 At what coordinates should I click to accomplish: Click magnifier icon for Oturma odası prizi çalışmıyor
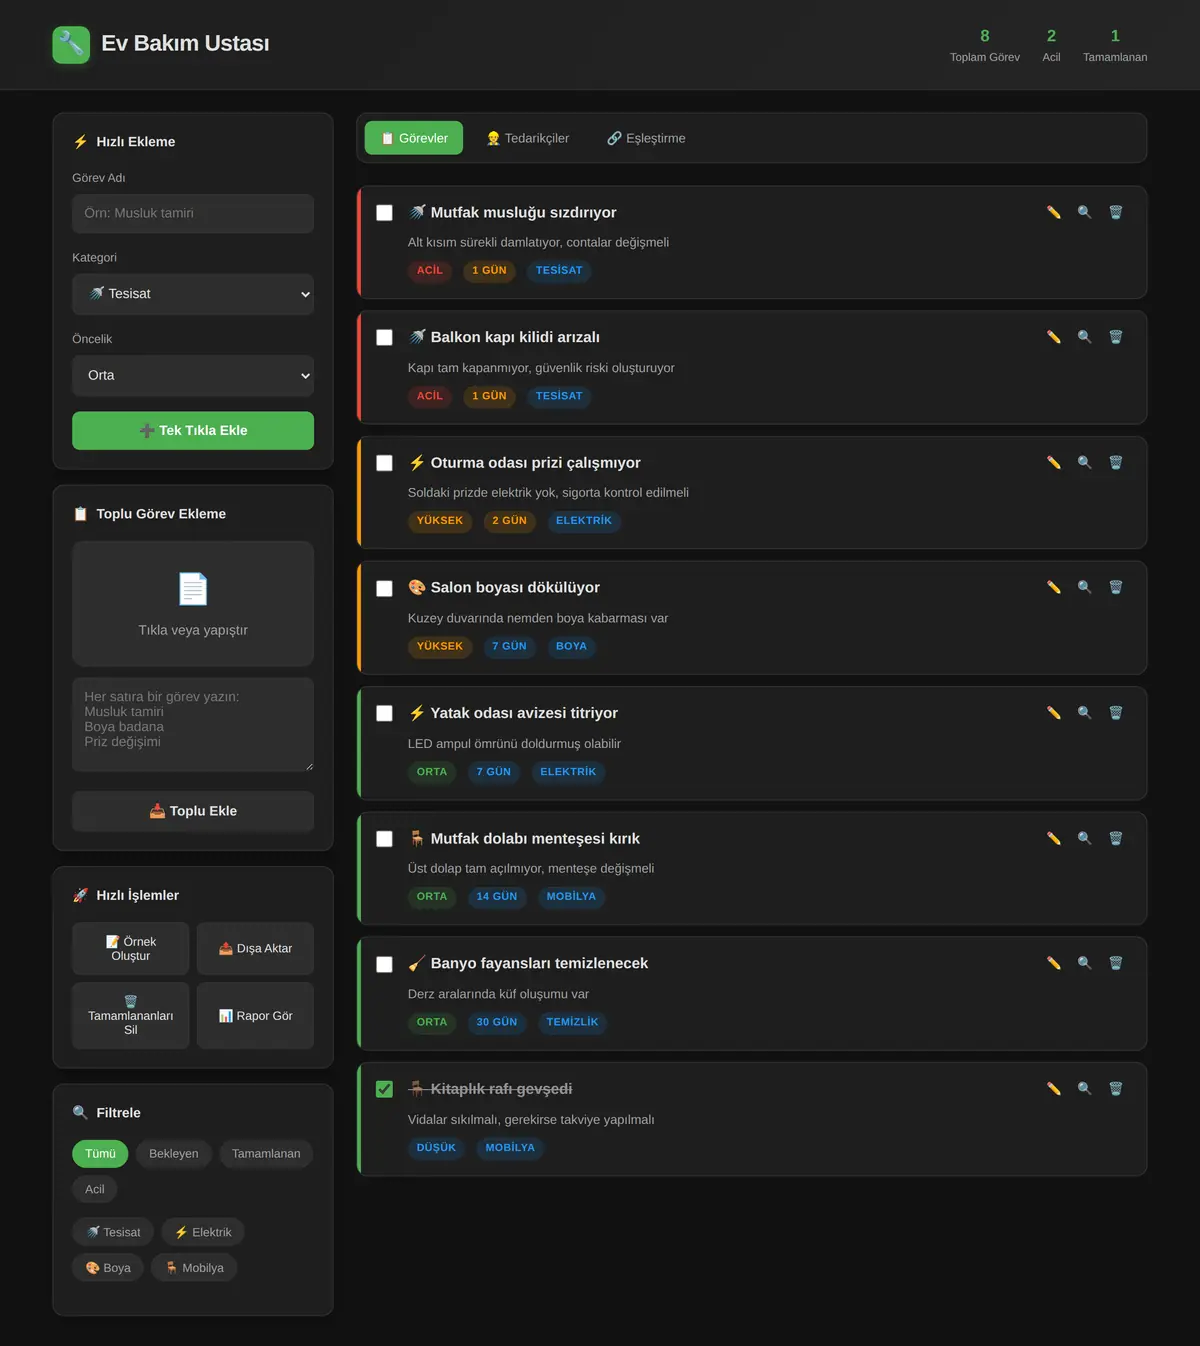click(x=1084, y=462)
